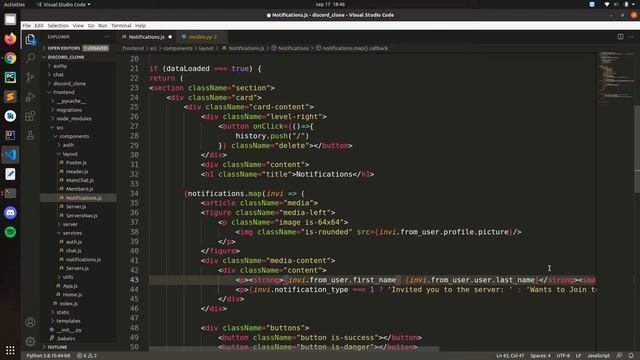This screenshot has width=640, height=360.
Task: Open App.js in the explorer
Action: coord(70,286)
